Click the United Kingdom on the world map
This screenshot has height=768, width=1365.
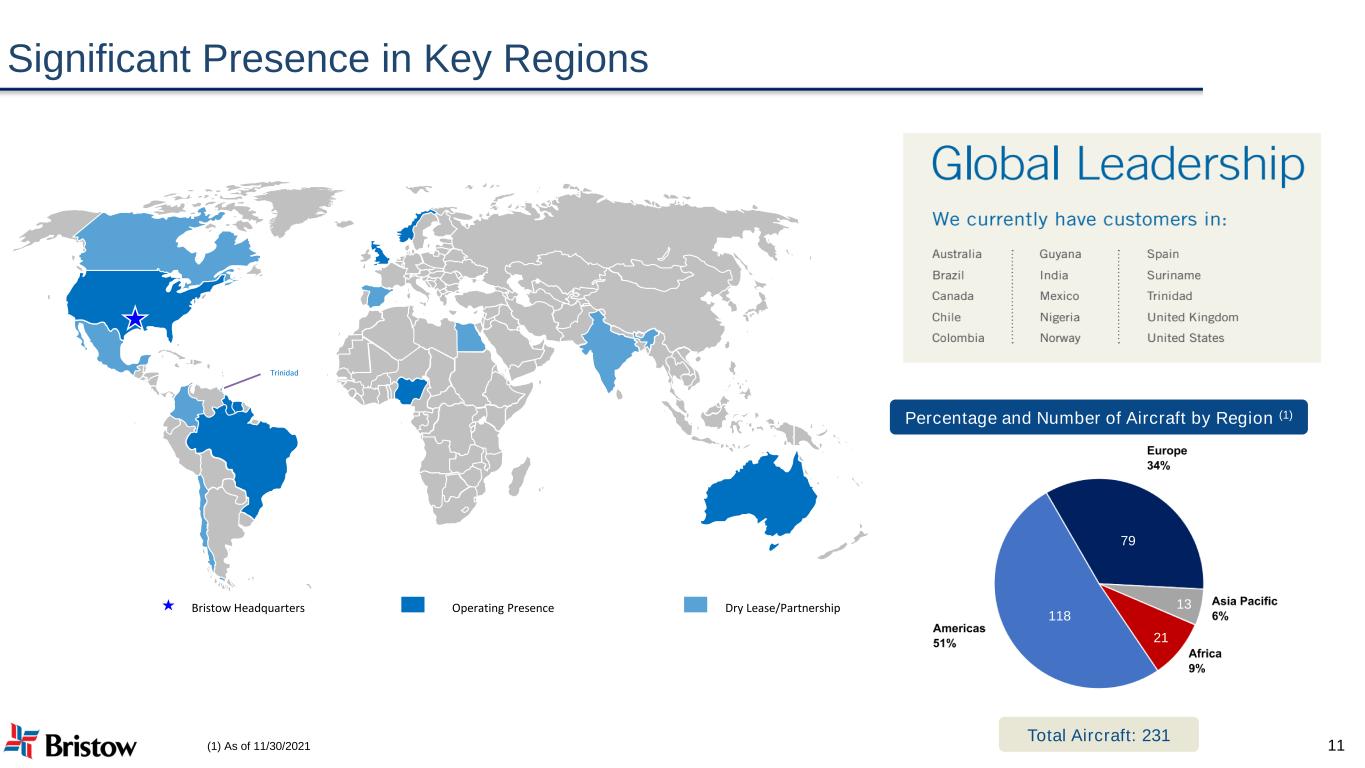pos(382,254)
